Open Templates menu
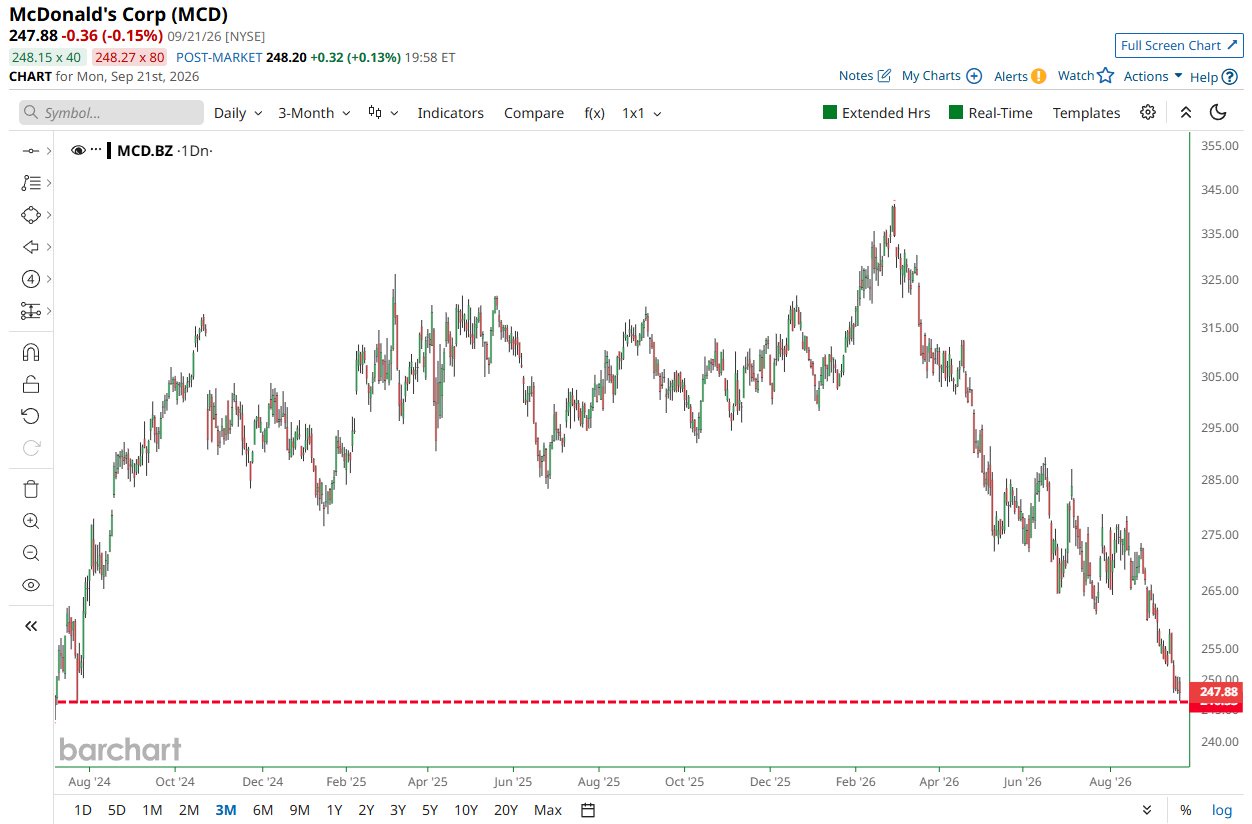Viewport: 1252px width, 824px height. tap(1086, 113)
